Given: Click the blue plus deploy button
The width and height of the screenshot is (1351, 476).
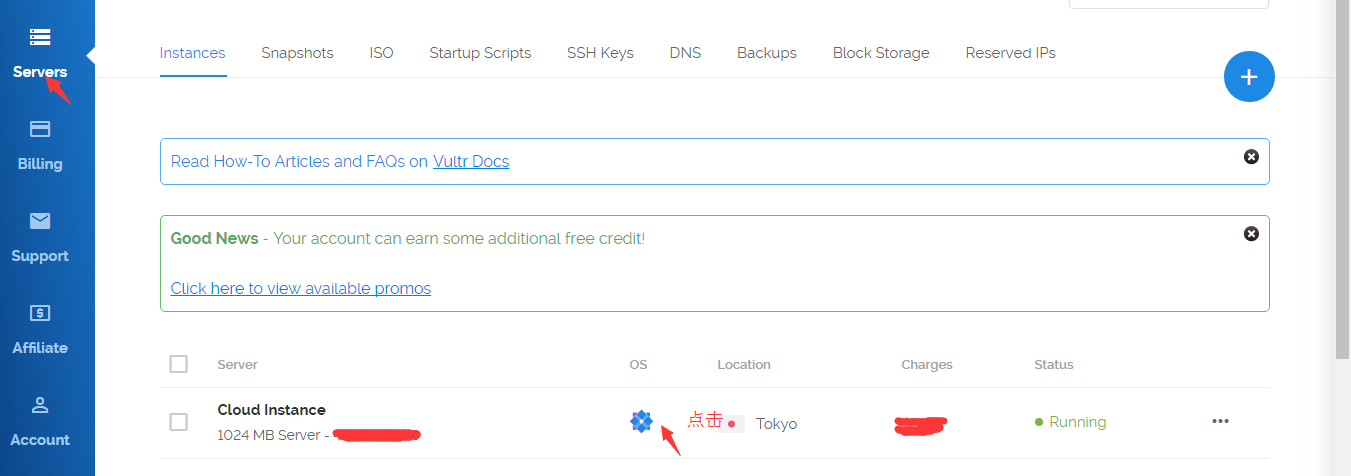Looking at the screenshot, I should coord(1249,77).
